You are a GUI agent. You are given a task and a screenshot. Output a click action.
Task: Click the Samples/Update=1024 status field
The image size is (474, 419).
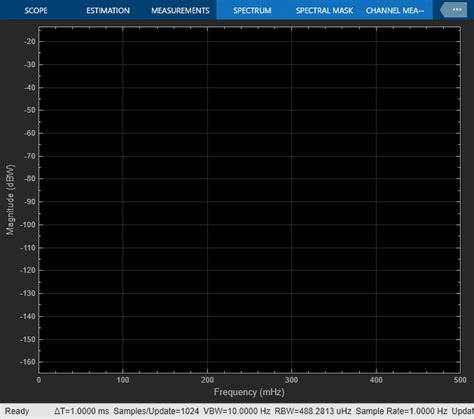(x=156, y=411)
